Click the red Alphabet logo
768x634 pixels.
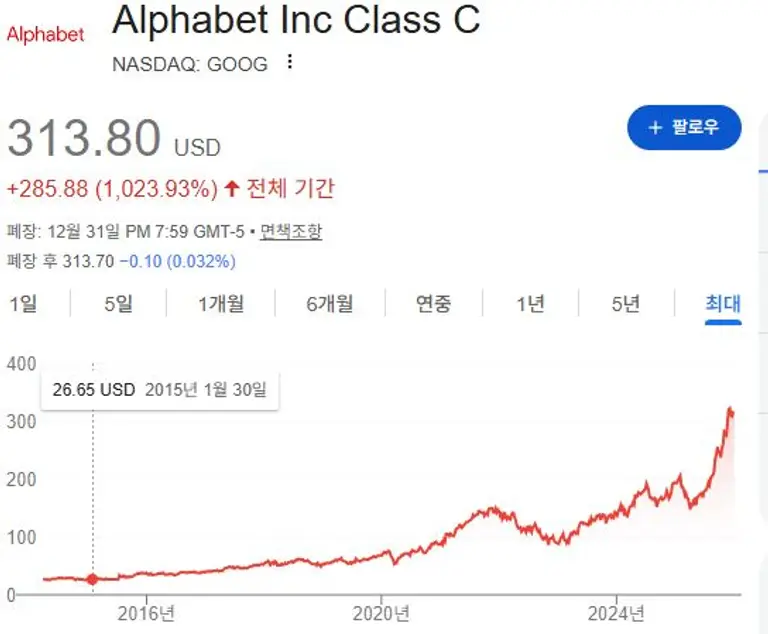tap(45, 34)
